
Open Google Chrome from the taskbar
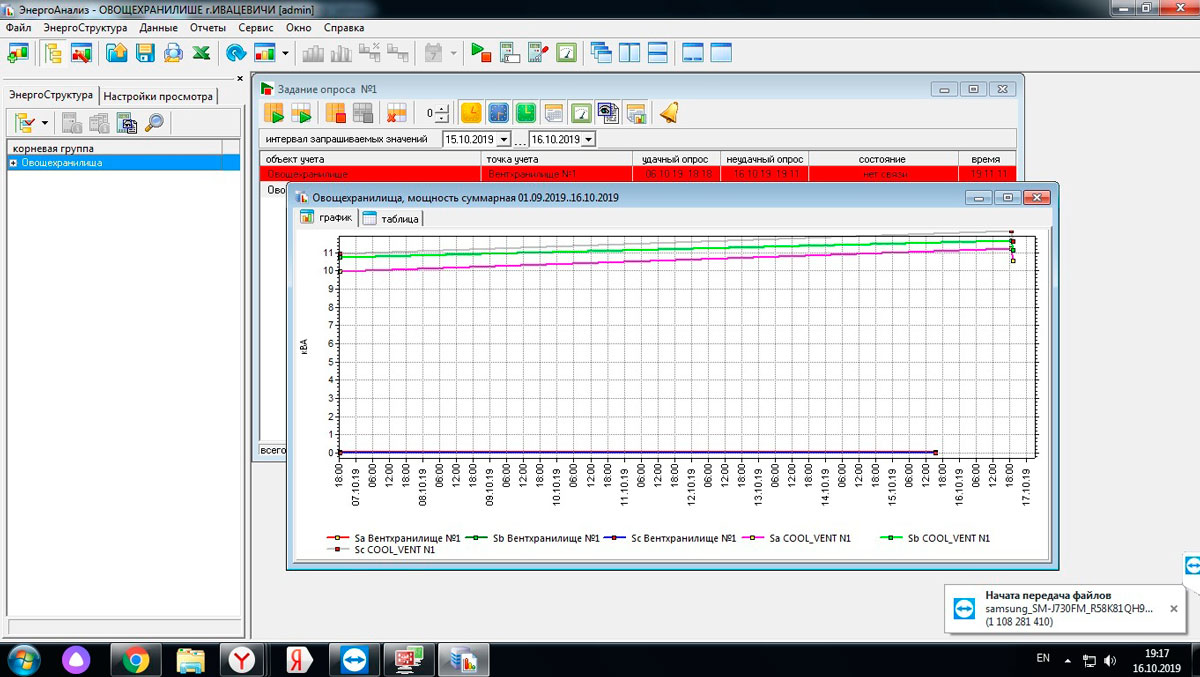coord(136,659)
